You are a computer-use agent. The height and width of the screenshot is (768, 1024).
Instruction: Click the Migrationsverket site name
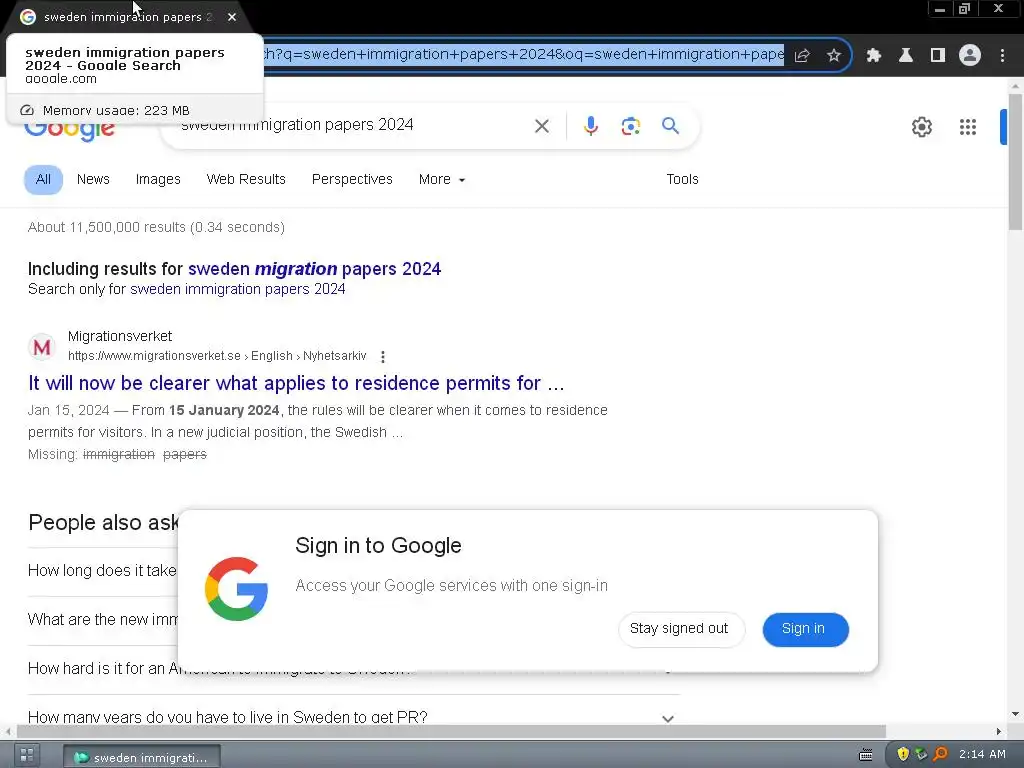(x=120, y=336)
